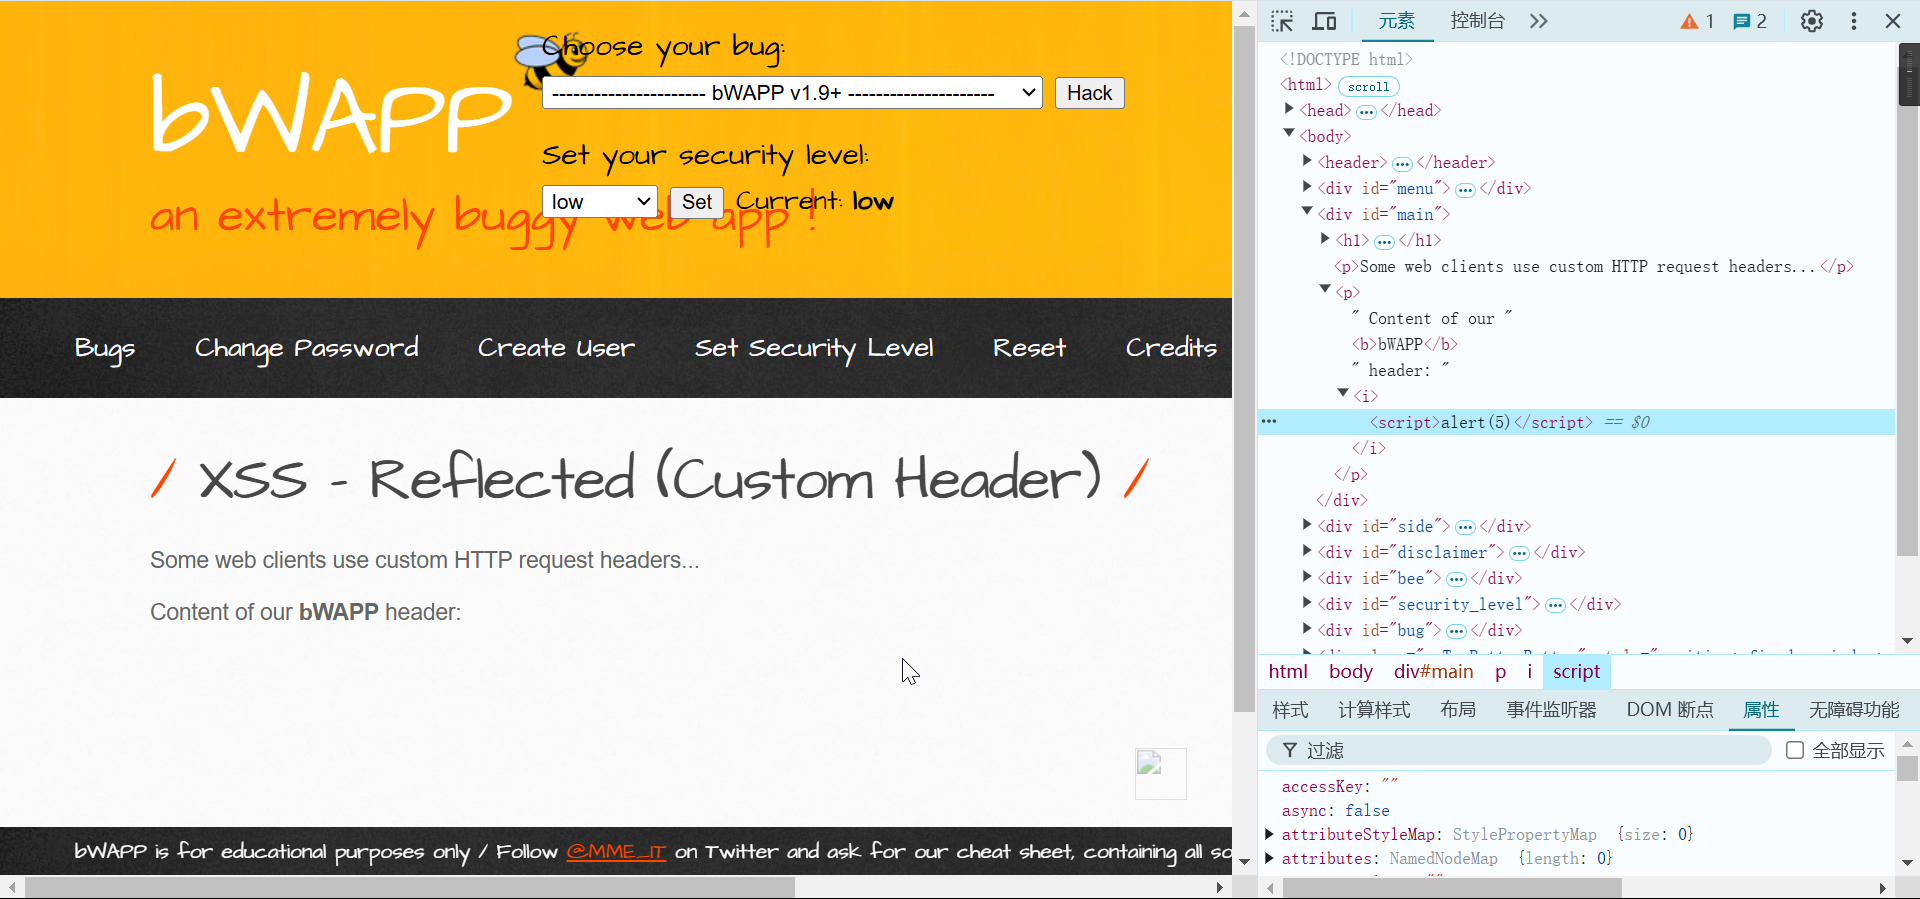Image resolution: width=1920 pixels, height=899 pixels.
Task: Activate the inspect element picker icon
Action: 1282,21
